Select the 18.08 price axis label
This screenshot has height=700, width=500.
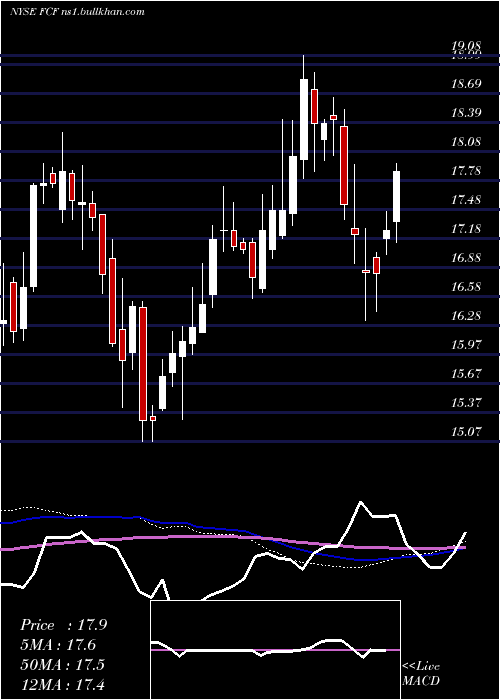(x=466, y=142)
